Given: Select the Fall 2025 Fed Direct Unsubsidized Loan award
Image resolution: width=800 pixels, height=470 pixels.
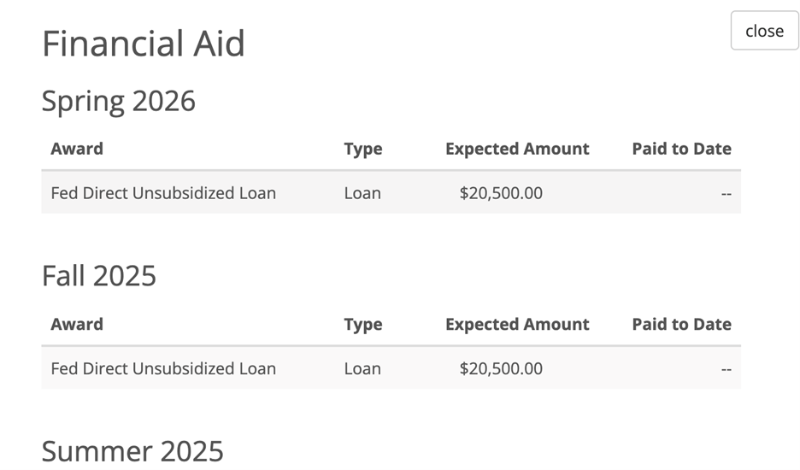Looking at the screenshot, I should [x=163, y=368].
